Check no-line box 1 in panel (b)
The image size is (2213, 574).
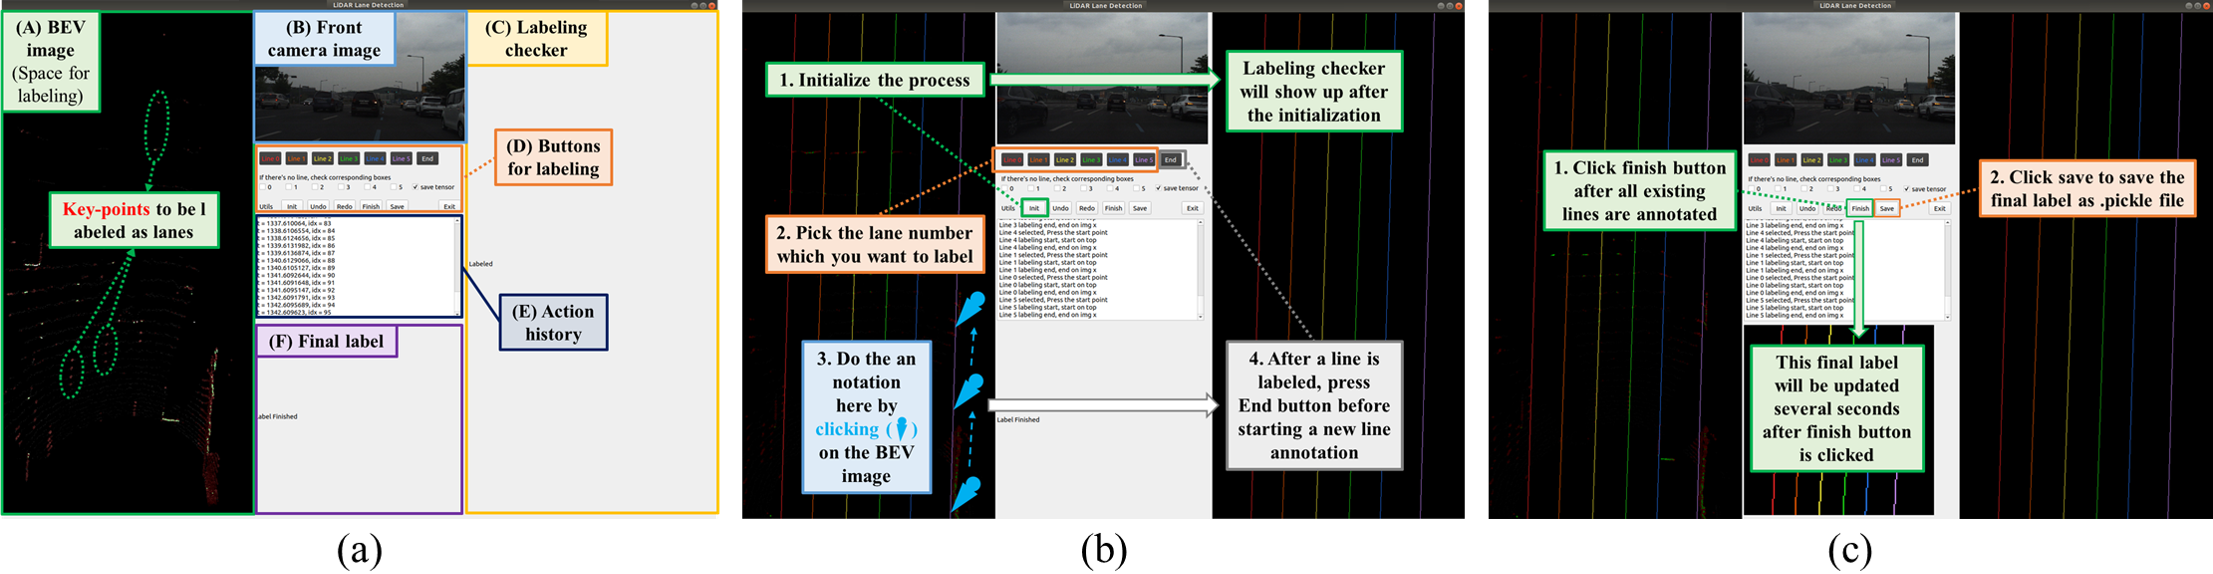coord(1030,188)
